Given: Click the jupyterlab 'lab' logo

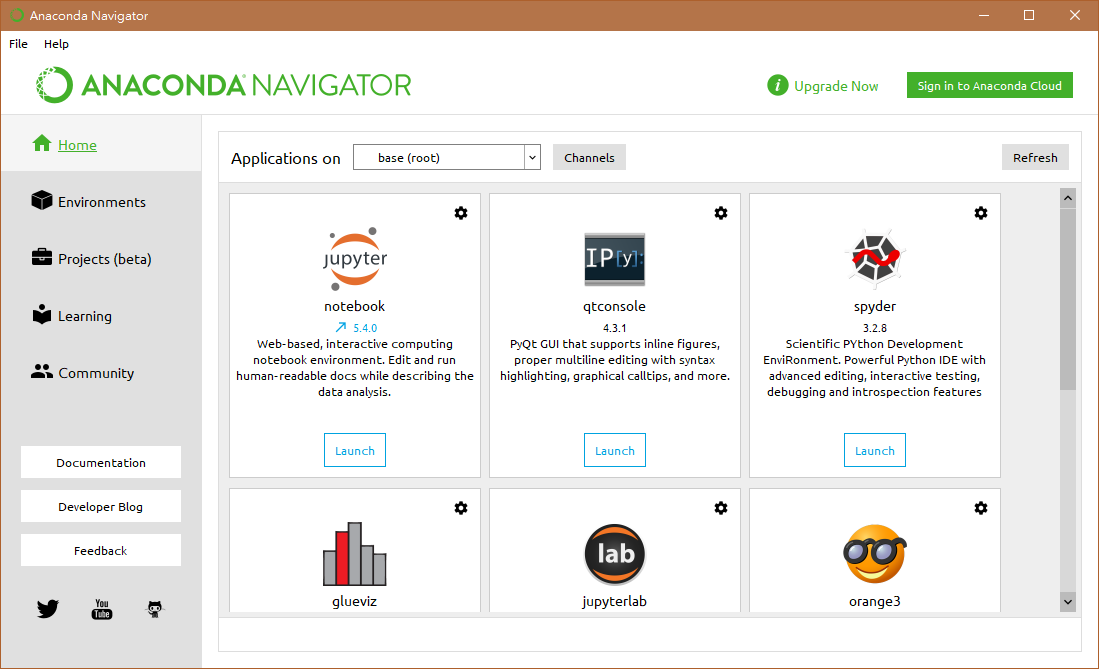Looking at the screenshot, I should (615, 554).
